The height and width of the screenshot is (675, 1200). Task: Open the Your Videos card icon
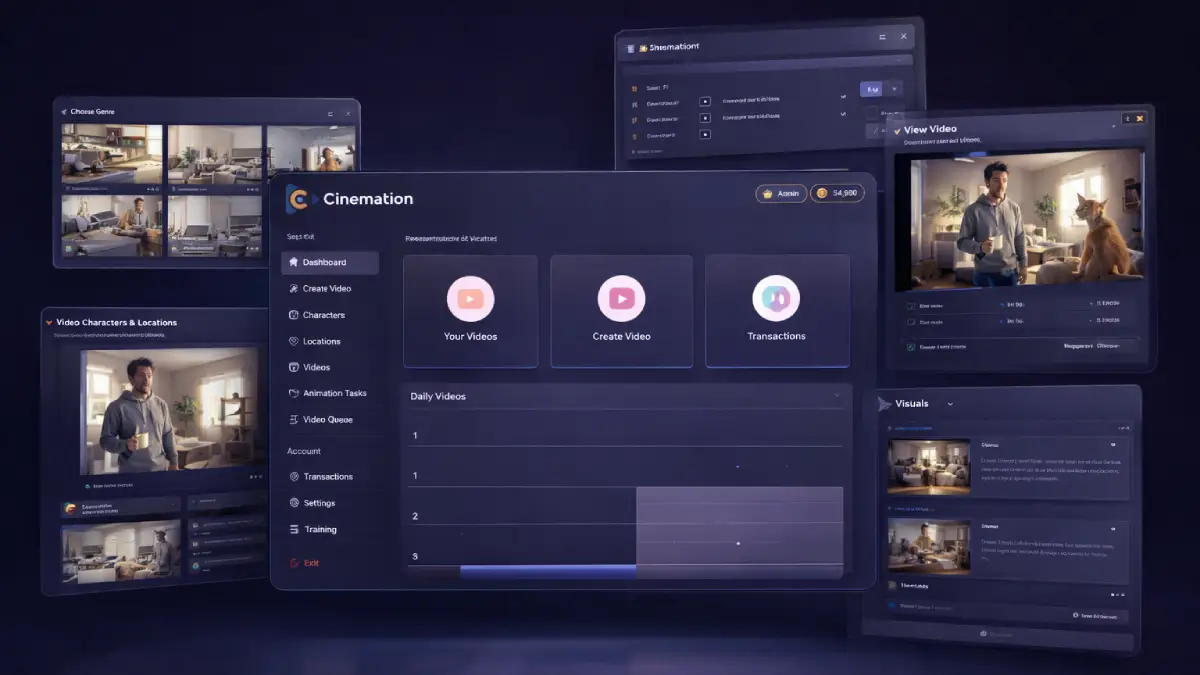tap(470, 298)
